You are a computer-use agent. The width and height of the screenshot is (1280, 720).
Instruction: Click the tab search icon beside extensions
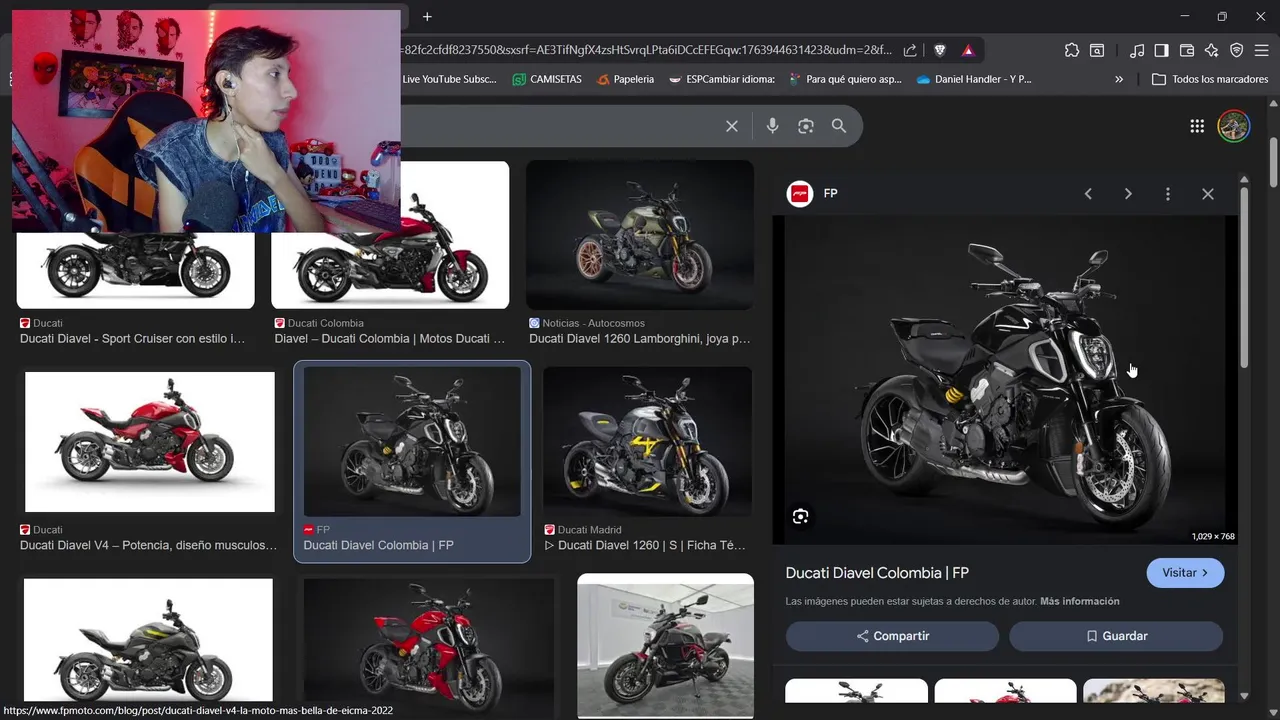click(x=1097, y=50)
